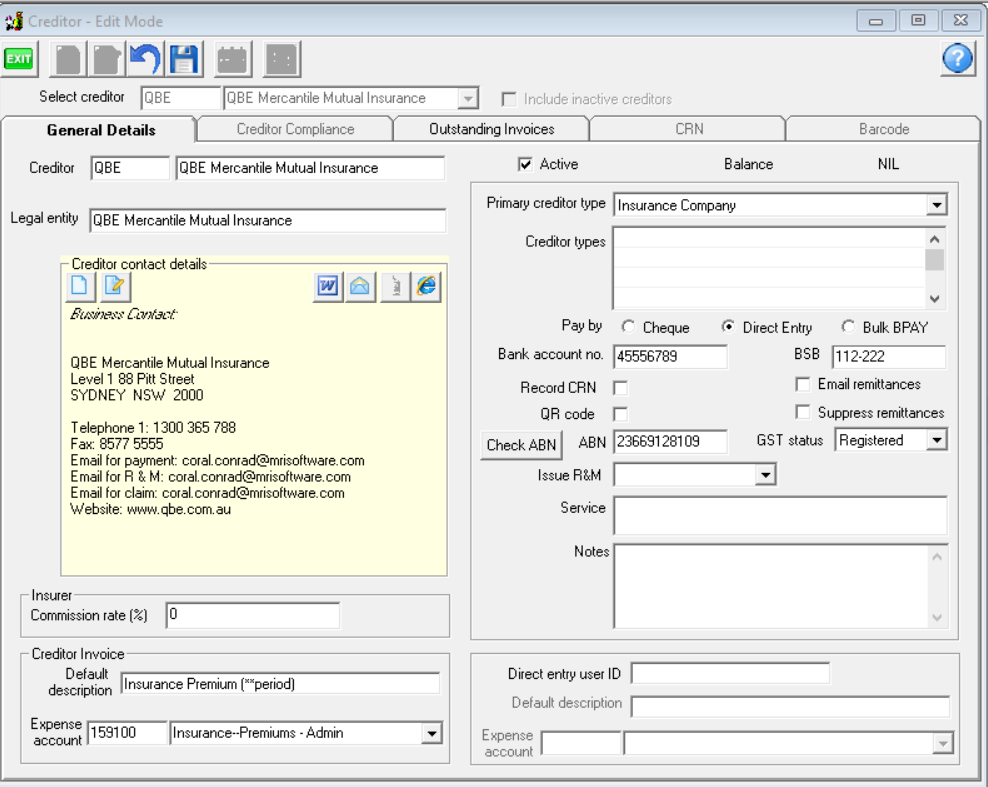The width and height of the screenshot is (988, 787).
Task: Click the Notes text area
Action: (771, 586)
